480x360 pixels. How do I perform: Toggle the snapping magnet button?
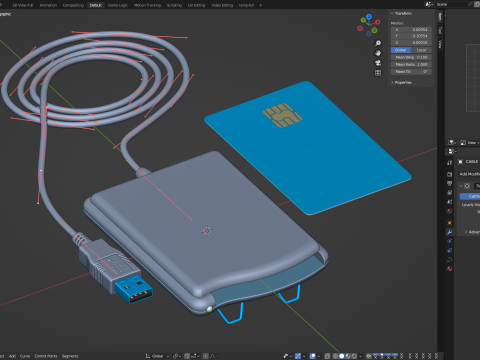coord(187,356)
